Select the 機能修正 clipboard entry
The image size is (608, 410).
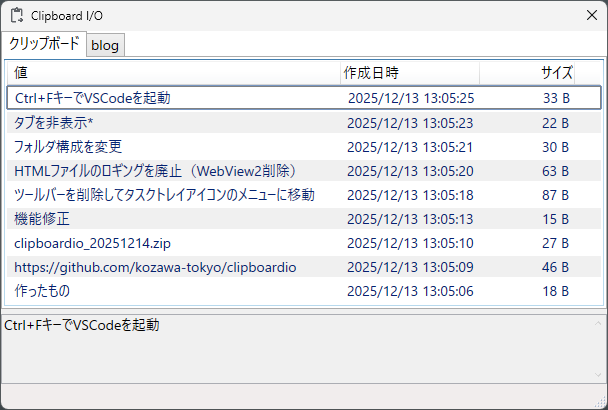coord(42,219)
